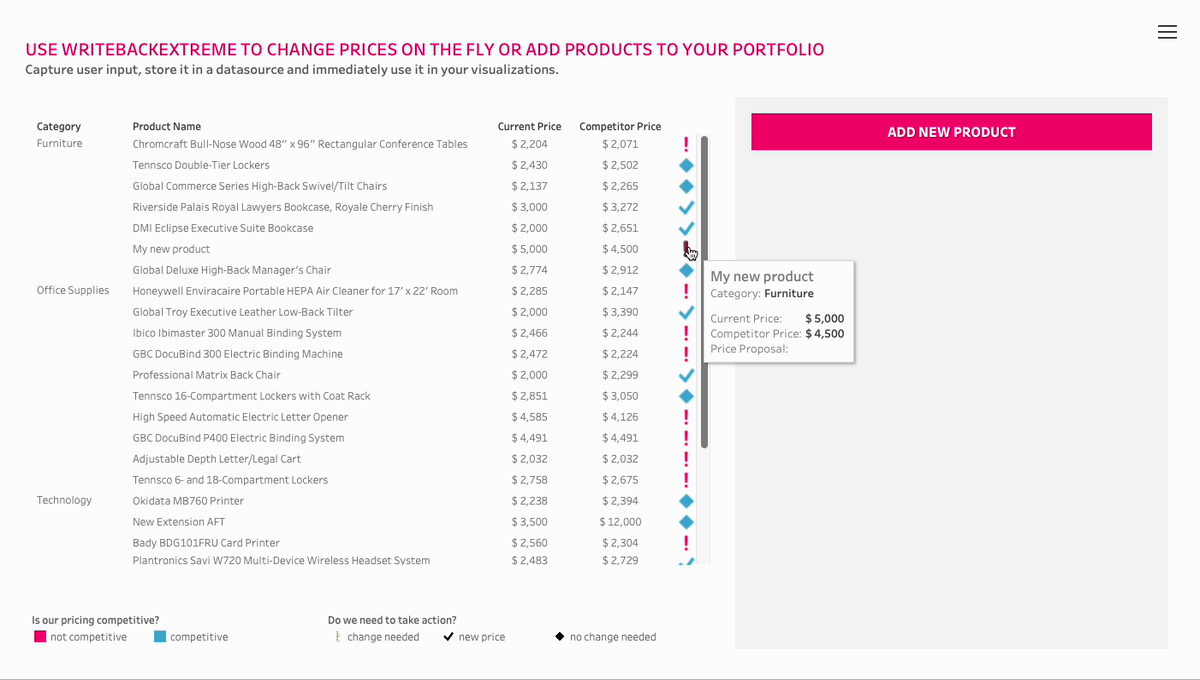The image size is (1200, 680).
Task: Select the diamond icon next to Tennsco Double-Tier Lockers
Action: (686, 165)
